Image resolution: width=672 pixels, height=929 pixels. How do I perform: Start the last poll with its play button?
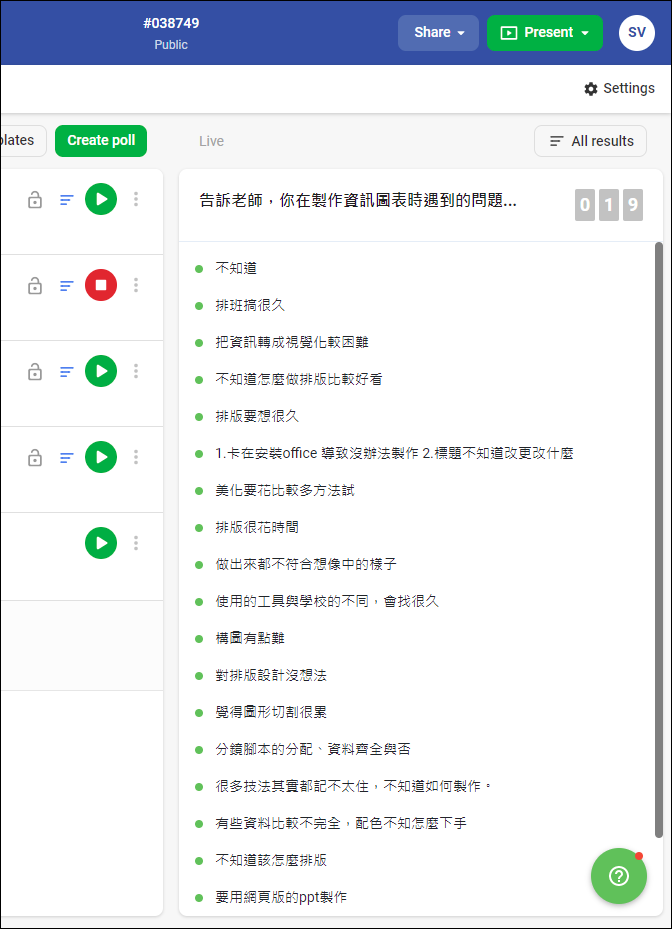click(101, 543)
